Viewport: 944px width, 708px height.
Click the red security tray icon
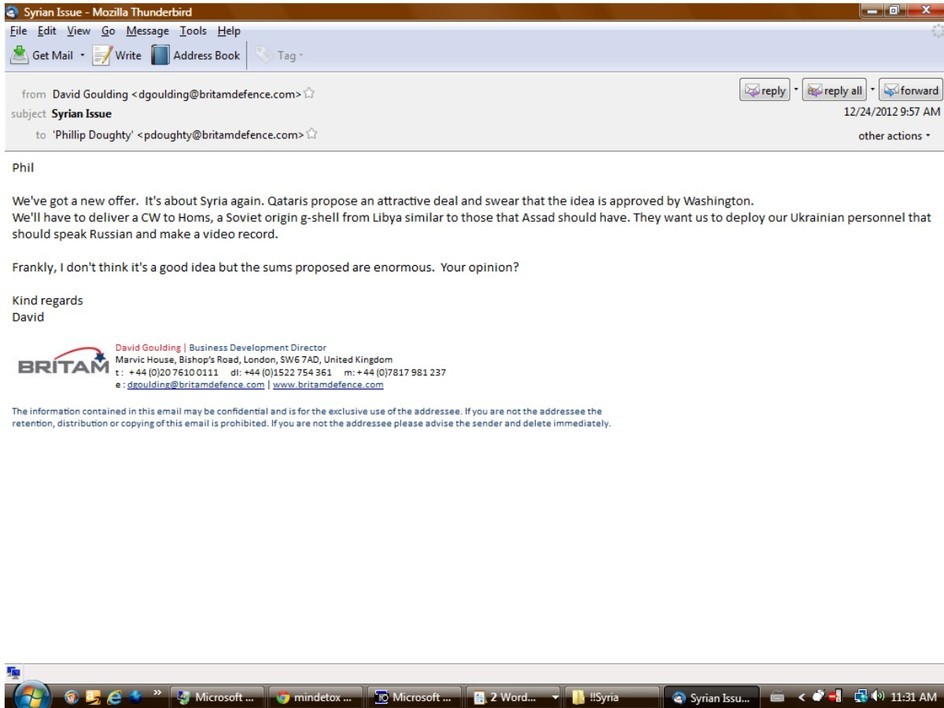pos(835,697)
